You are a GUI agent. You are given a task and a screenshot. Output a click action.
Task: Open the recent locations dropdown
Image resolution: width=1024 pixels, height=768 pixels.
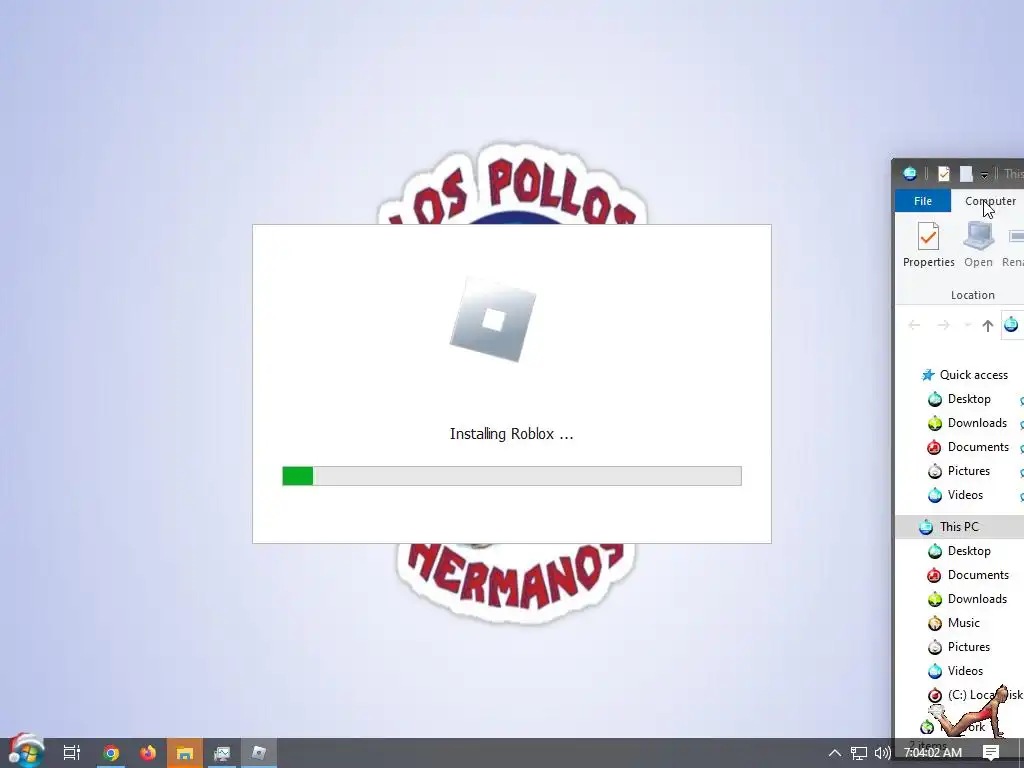pyautogui.click(x=968, y=325)
